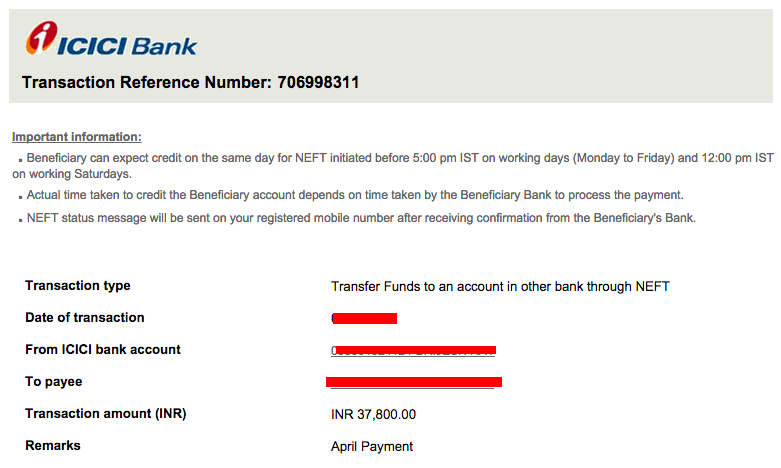Screen dimensions: 781x468
Task: Click the underlined Important information heading
Action: 76,137
